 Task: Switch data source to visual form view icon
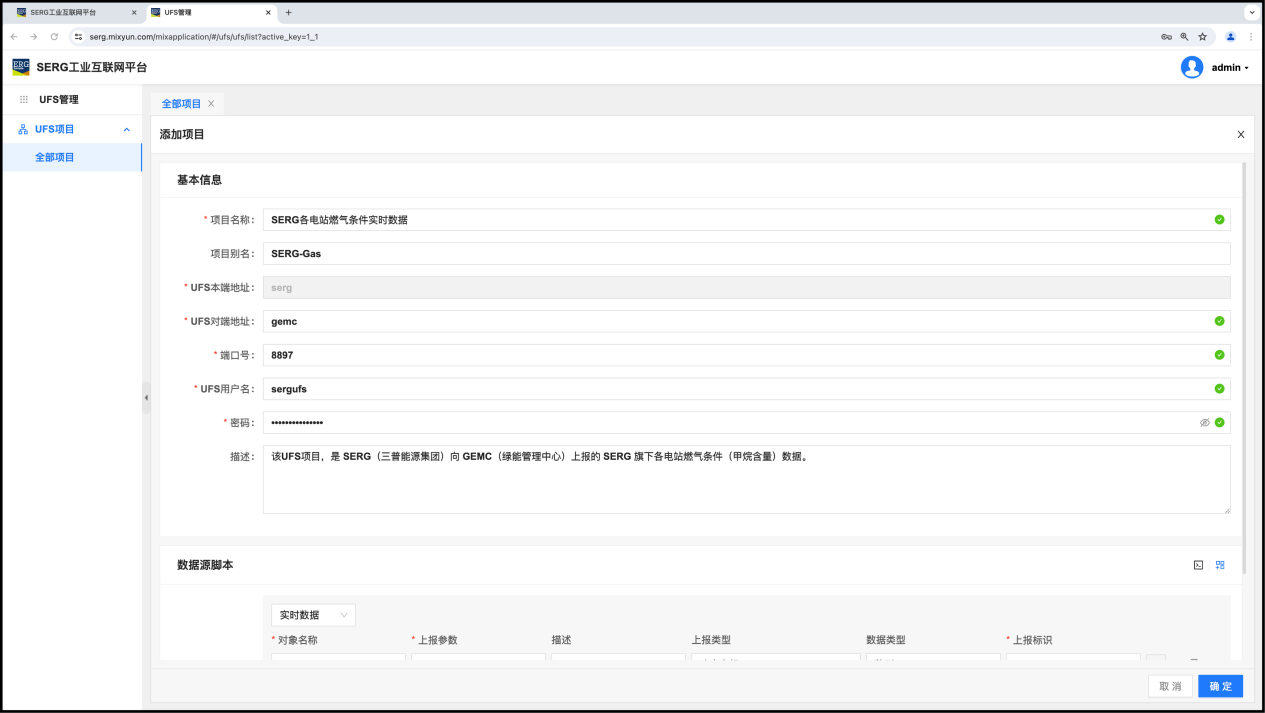1220,565
